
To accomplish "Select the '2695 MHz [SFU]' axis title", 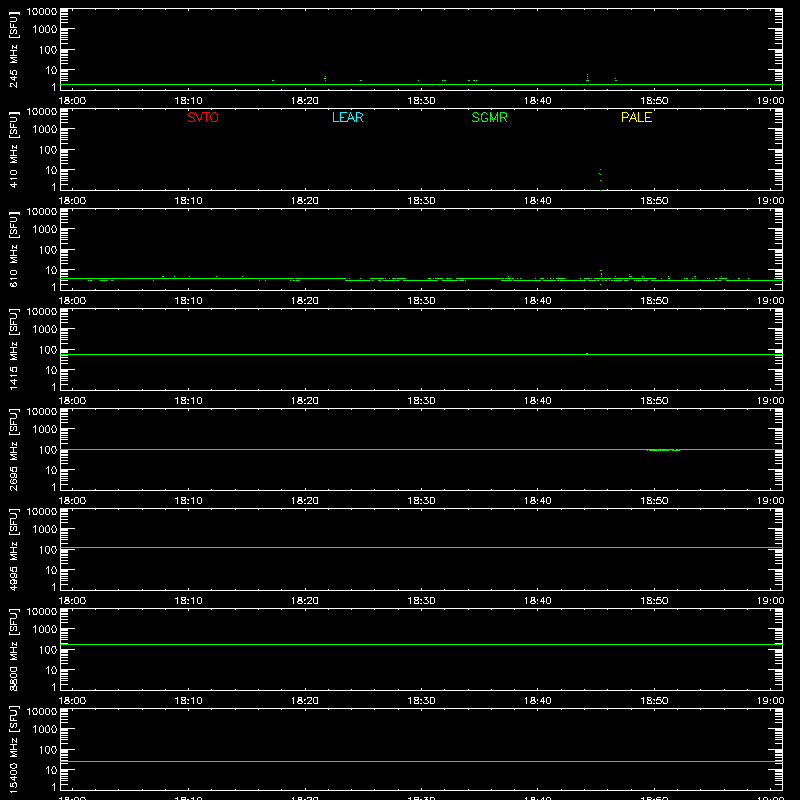I will coord(13,449).
